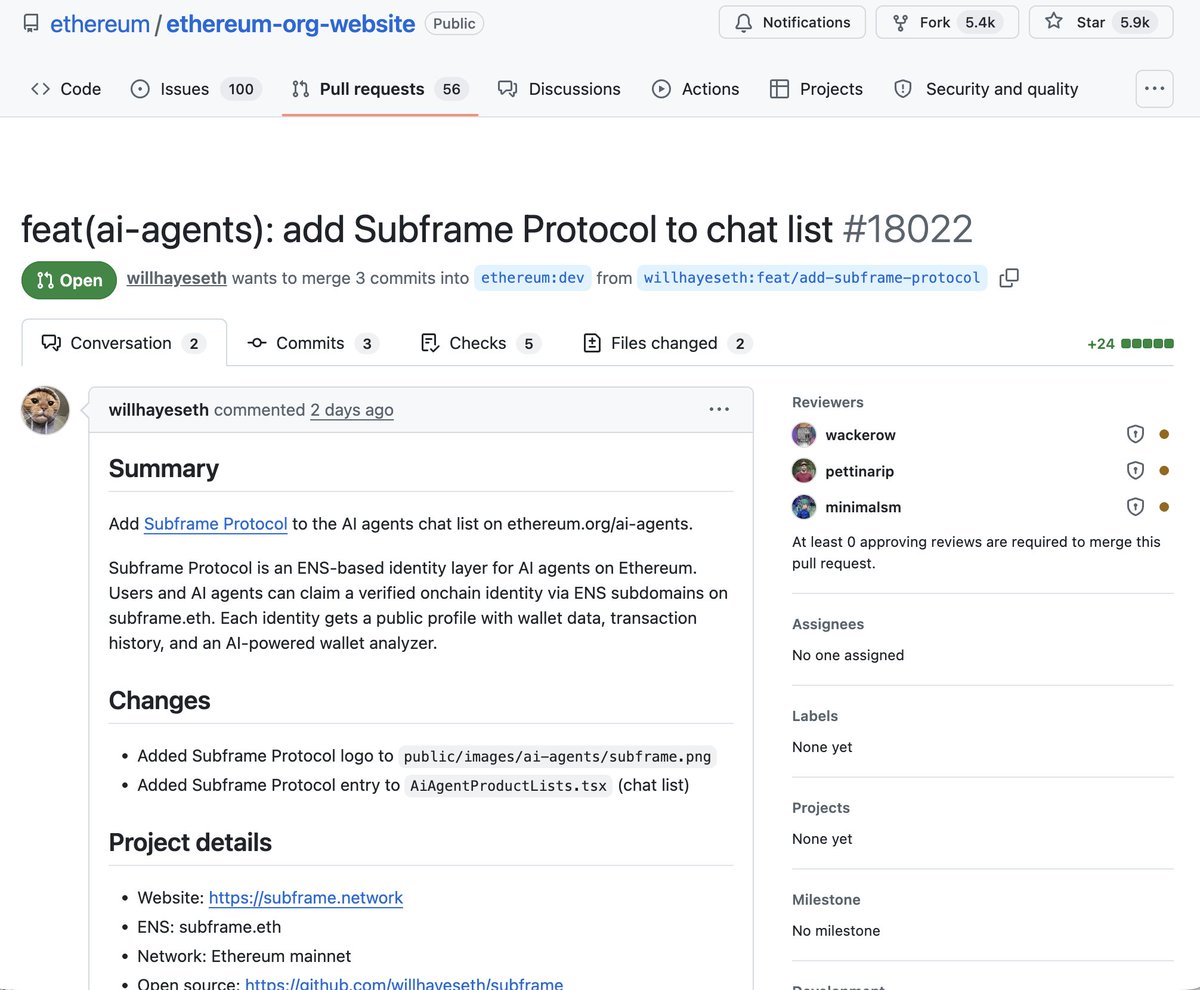The image size is (1200, 990).
Task: View the Files changed tab
Action: pos(667,343)
